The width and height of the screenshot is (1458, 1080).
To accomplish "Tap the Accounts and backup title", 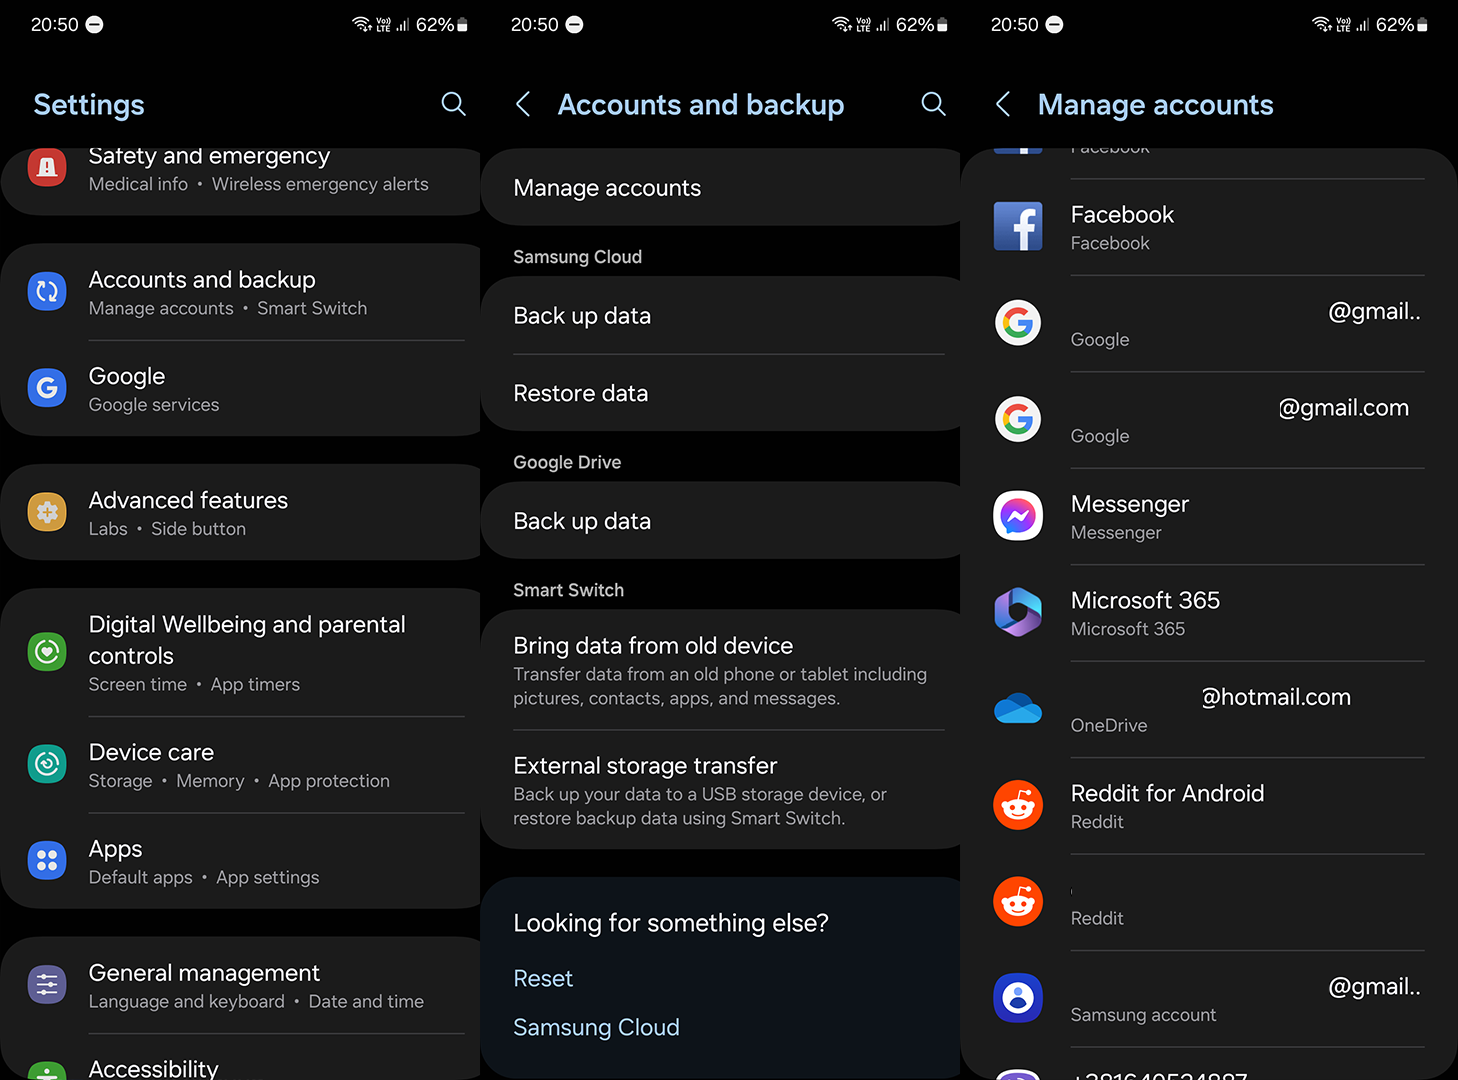I will click(x=700, y=104).
